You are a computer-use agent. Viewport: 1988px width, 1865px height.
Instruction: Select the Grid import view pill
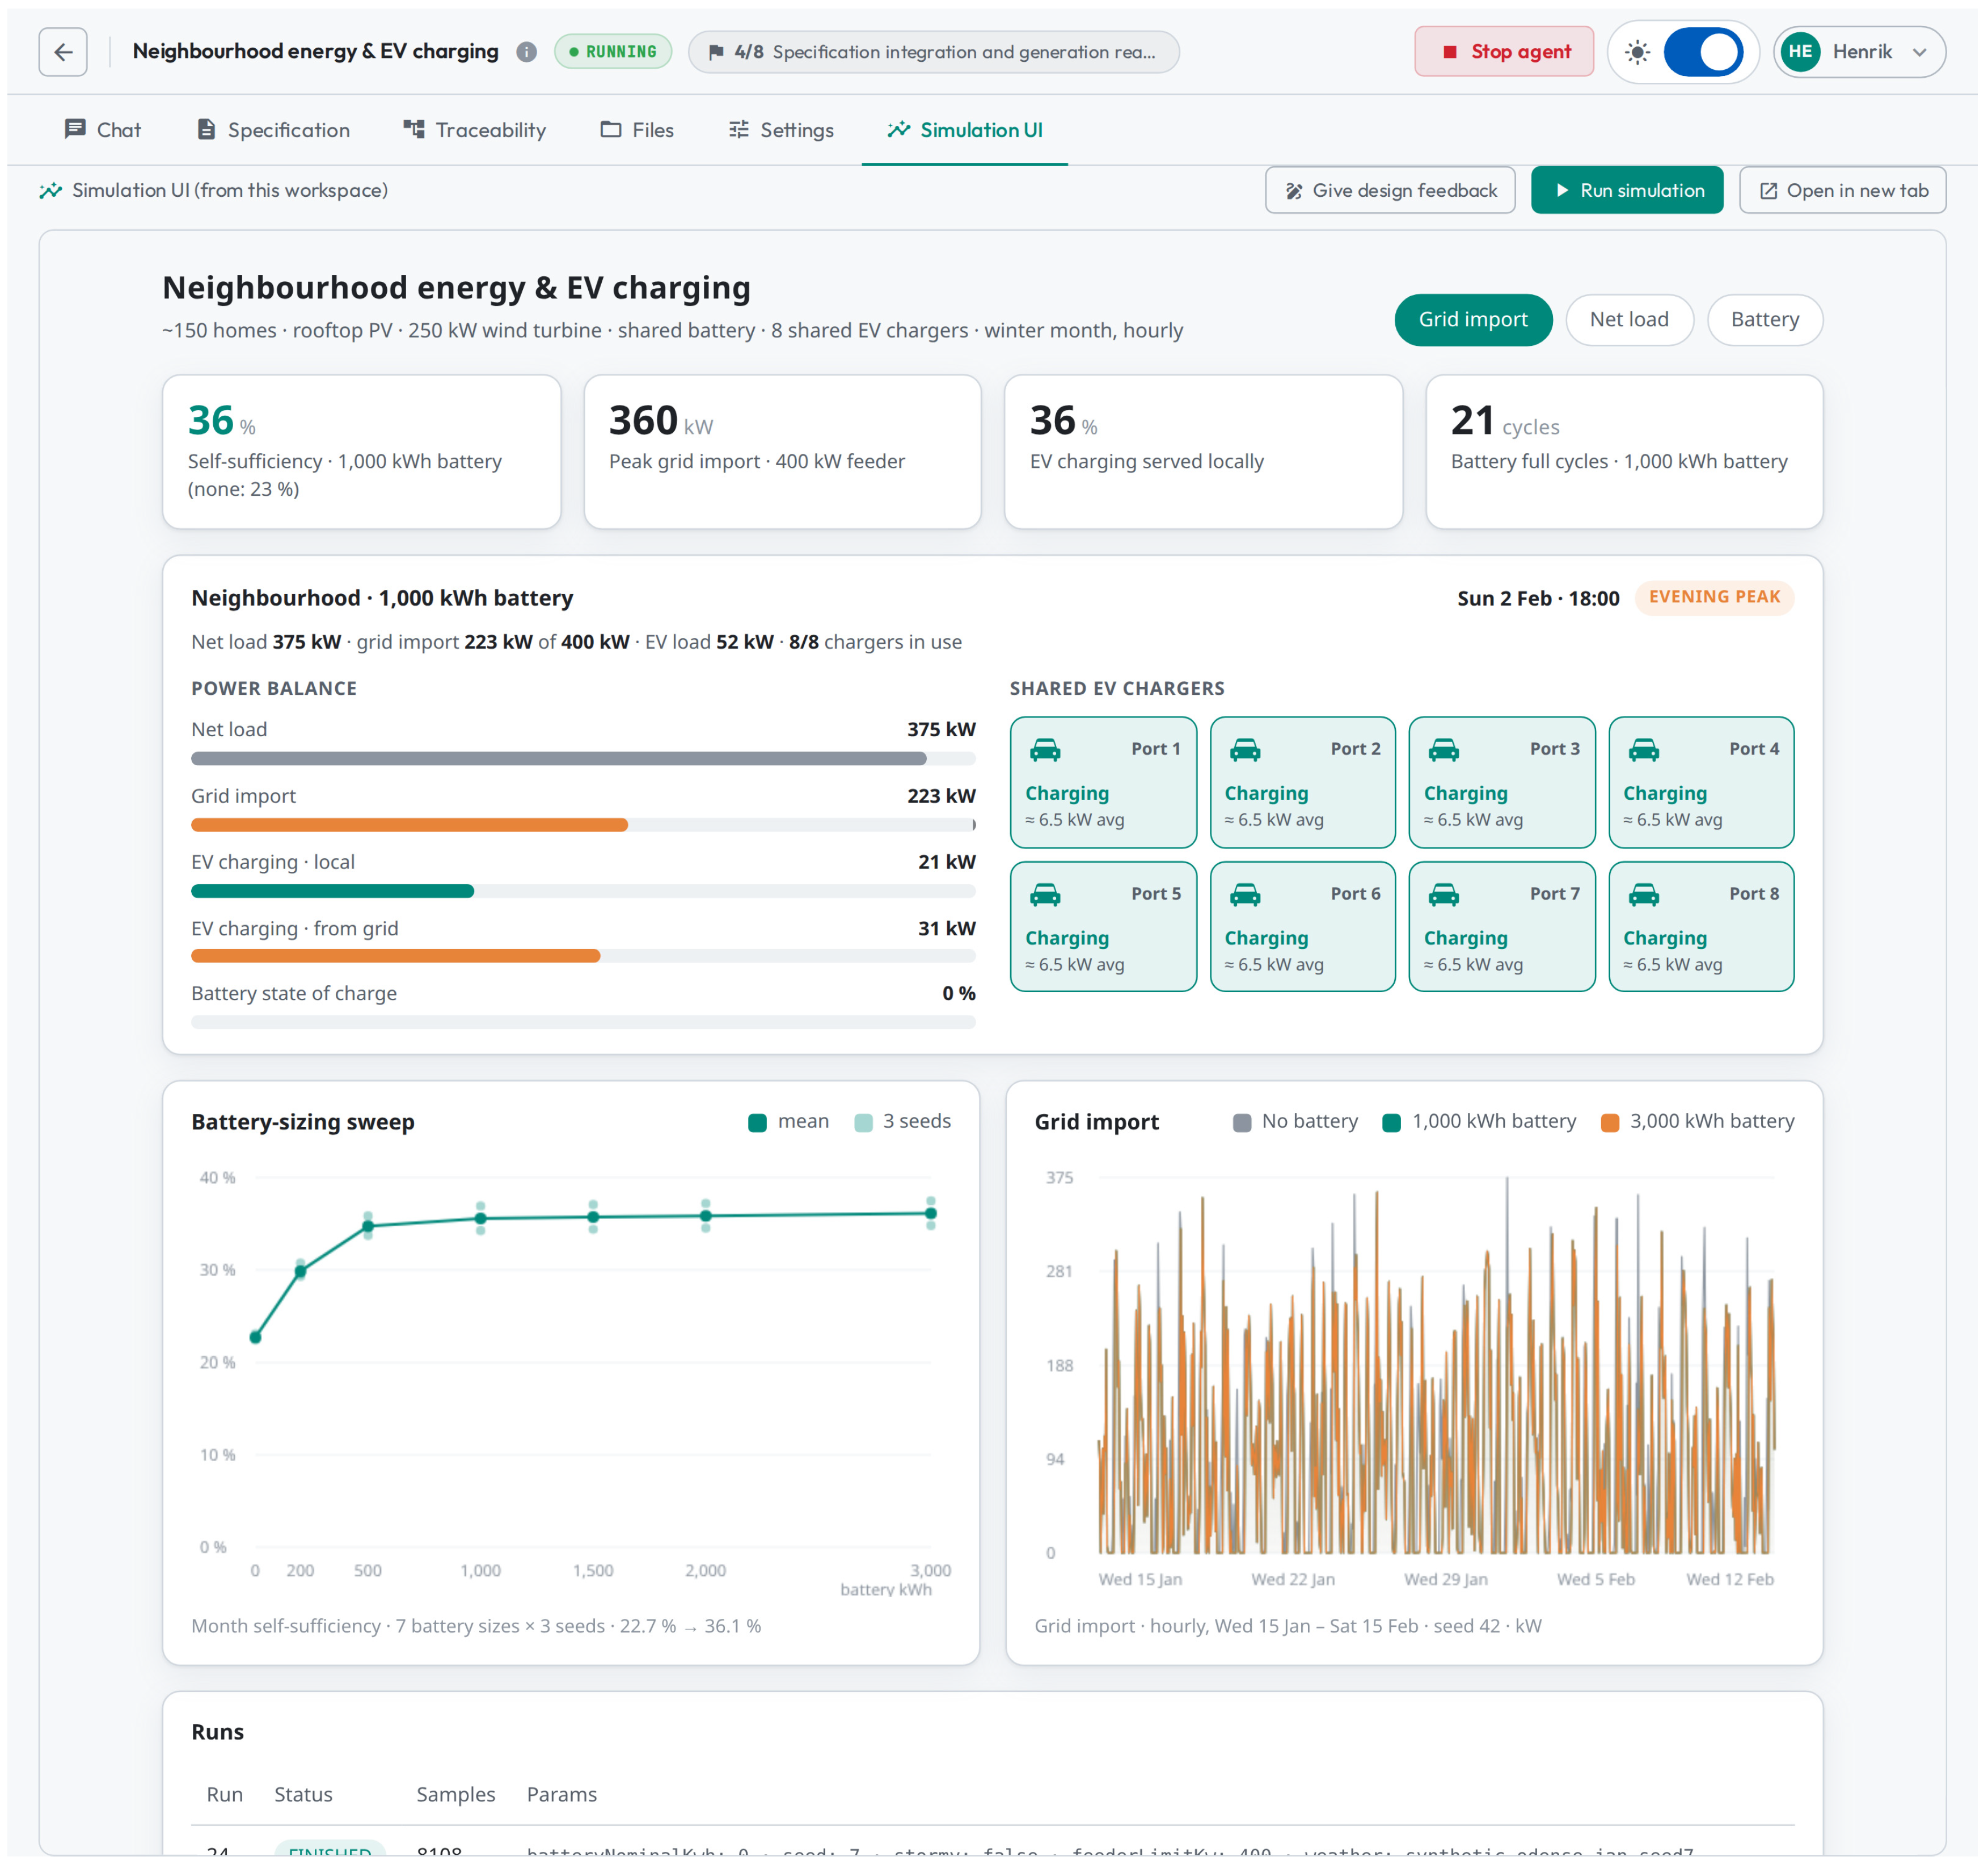tap(1474, 320)
